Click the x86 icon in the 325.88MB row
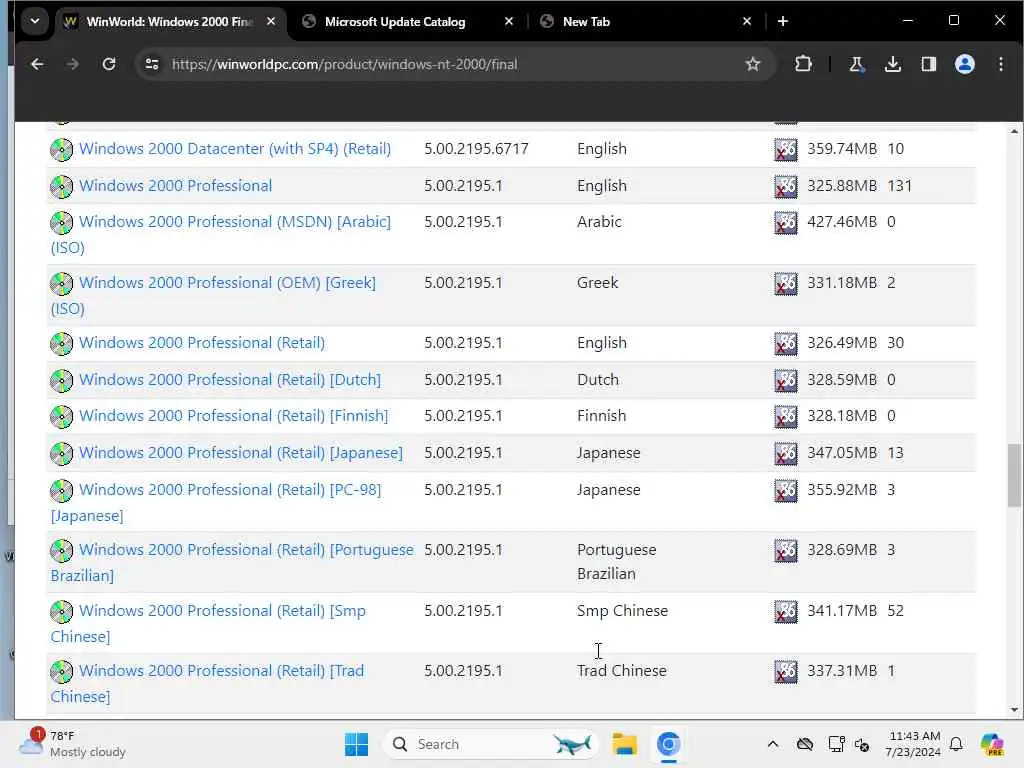Image resolution: width=1024 pixels, height=768 pixels. pyautogui.click(x=786, y=186)
